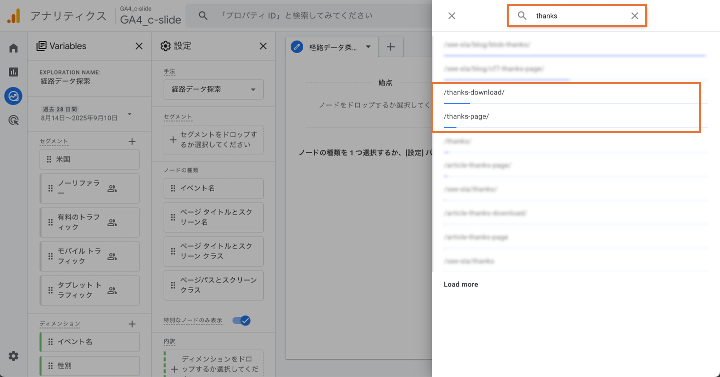The height and width of the screenshot is (377, 720).
Task: Click the segment drop zone in 設定
Action: tap(214, 140)
